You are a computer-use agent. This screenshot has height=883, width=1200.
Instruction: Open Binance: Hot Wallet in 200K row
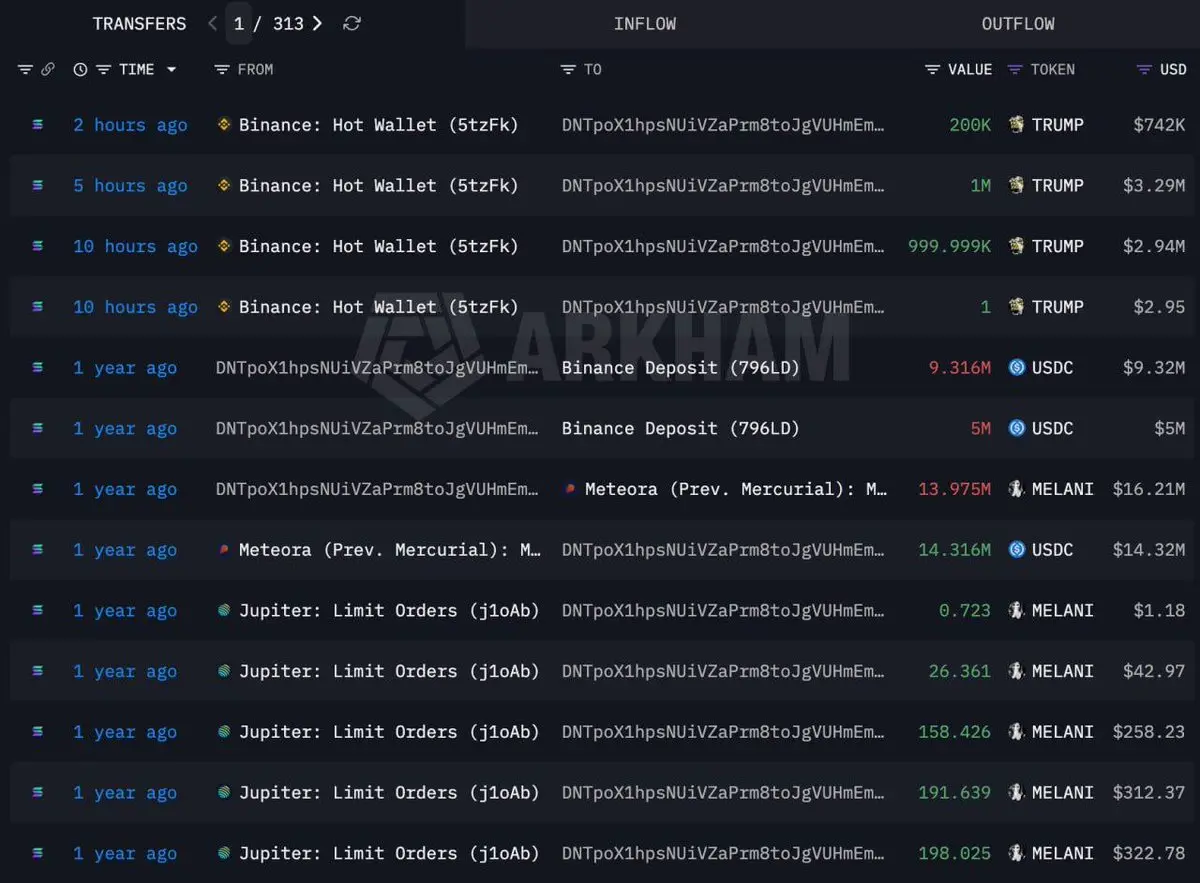coord(379,125)
